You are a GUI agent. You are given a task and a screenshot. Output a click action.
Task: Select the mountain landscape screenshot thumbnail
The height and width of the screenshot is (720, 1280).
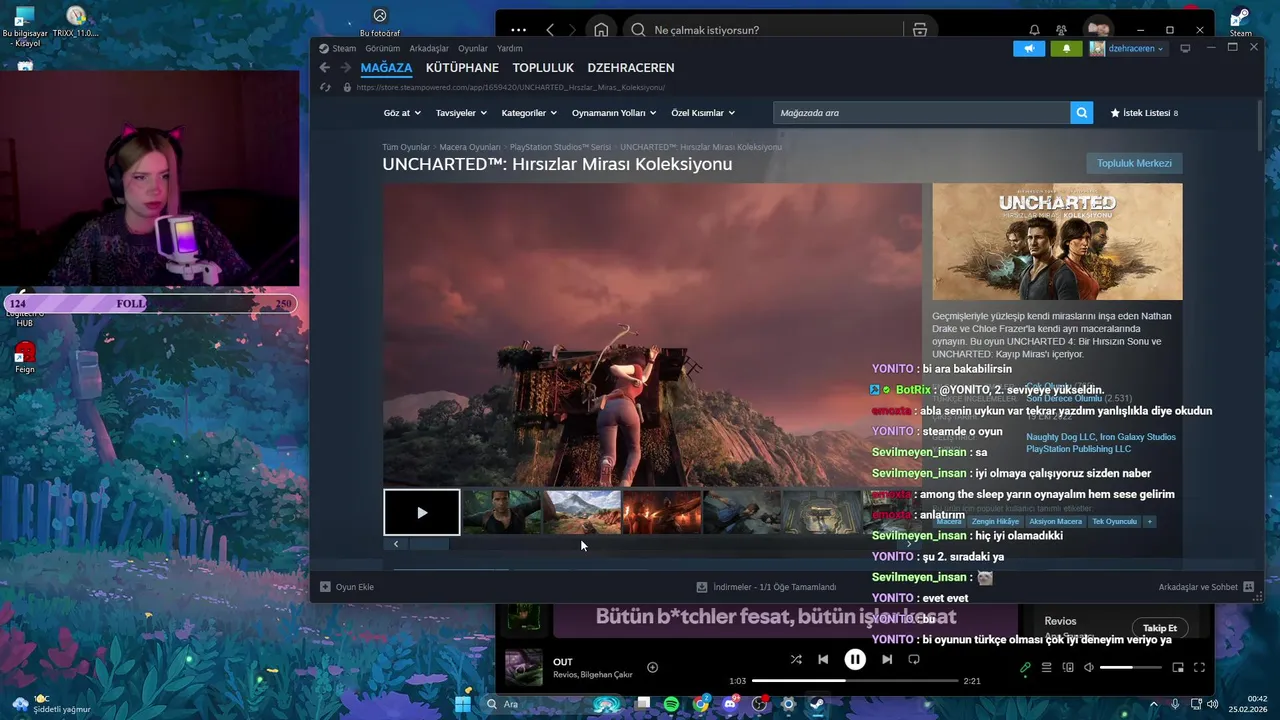coord(581,512)
